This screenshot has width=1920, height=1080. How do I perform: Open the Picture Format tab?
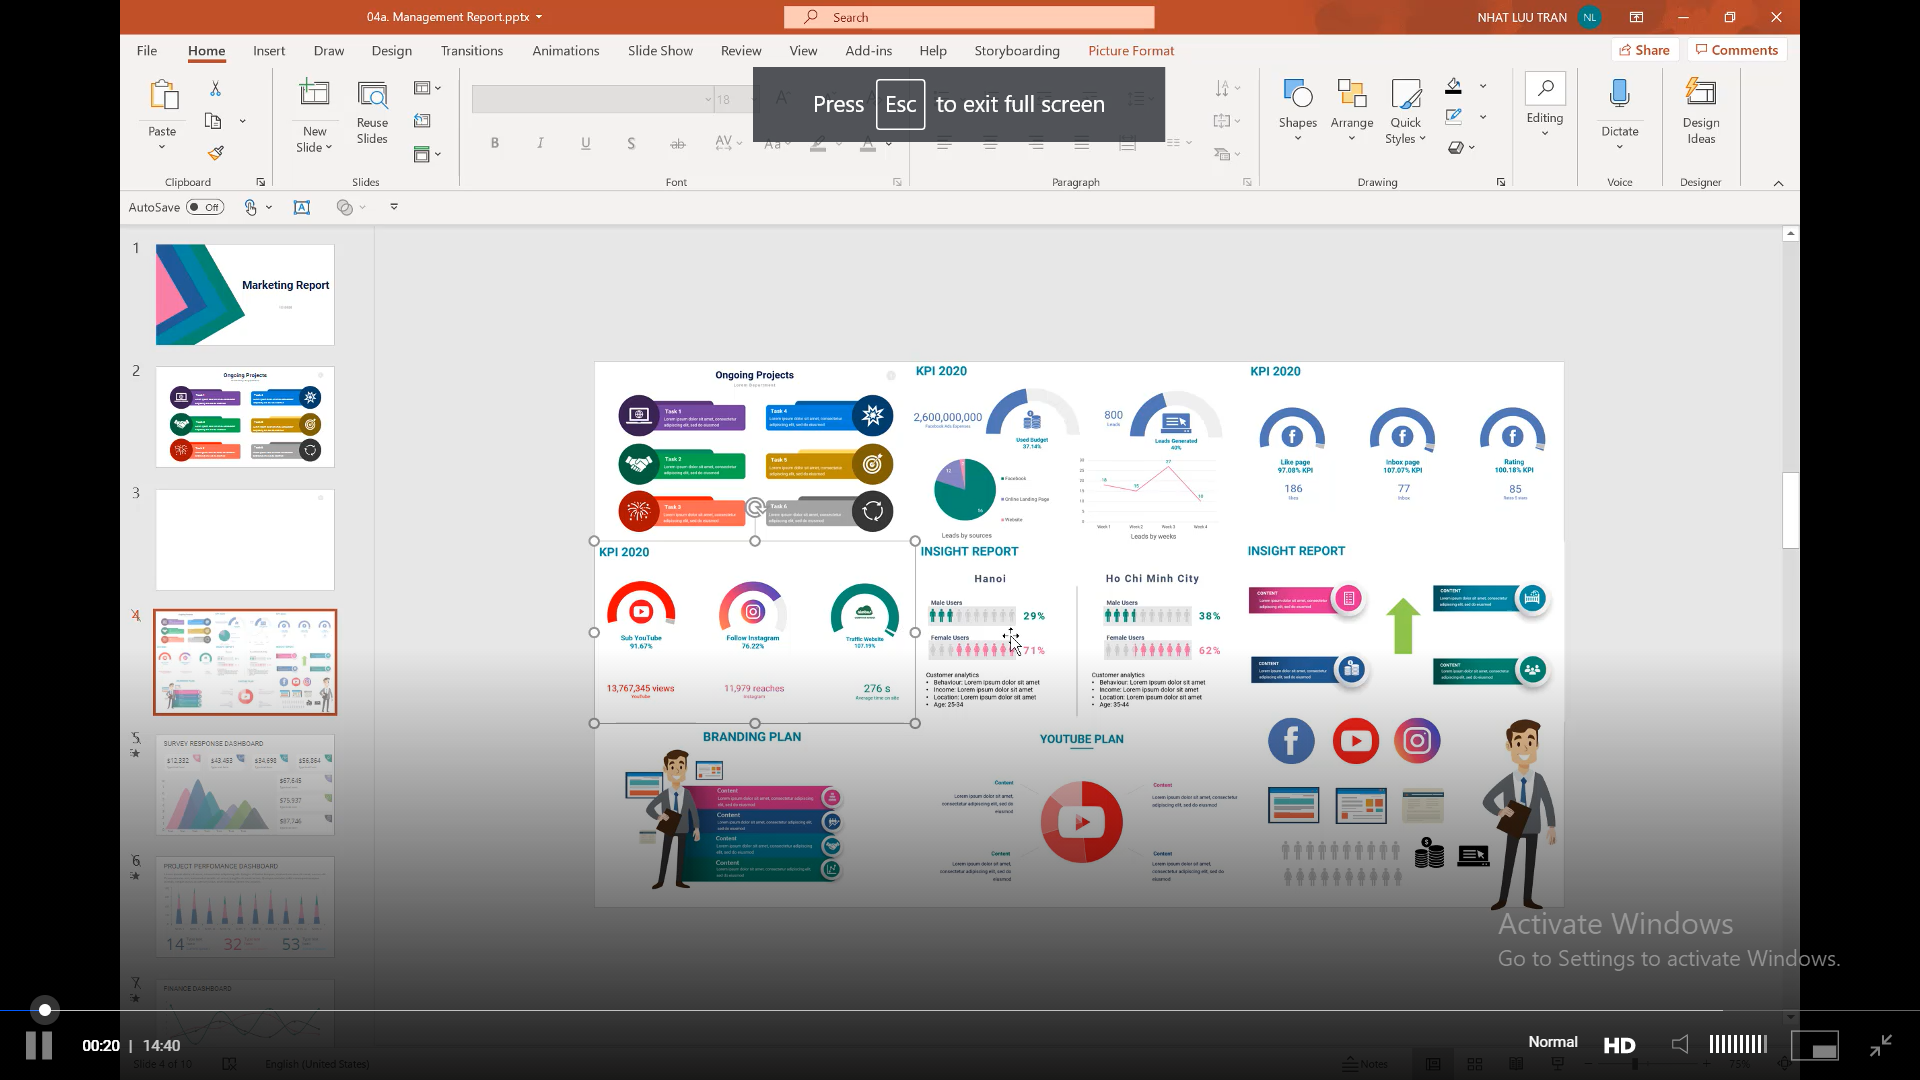point(1131,51)
